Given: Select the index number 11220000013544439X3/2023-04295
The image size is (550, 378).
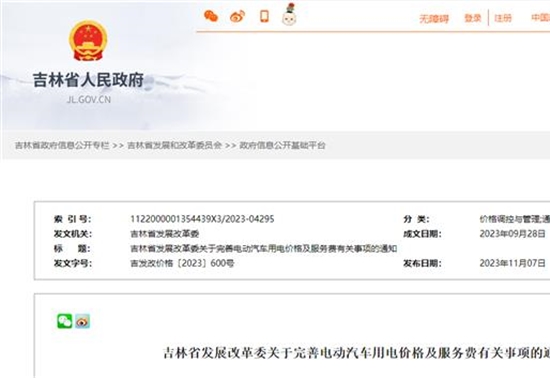Looking at the screenshot, I should (x=202, y=219).
